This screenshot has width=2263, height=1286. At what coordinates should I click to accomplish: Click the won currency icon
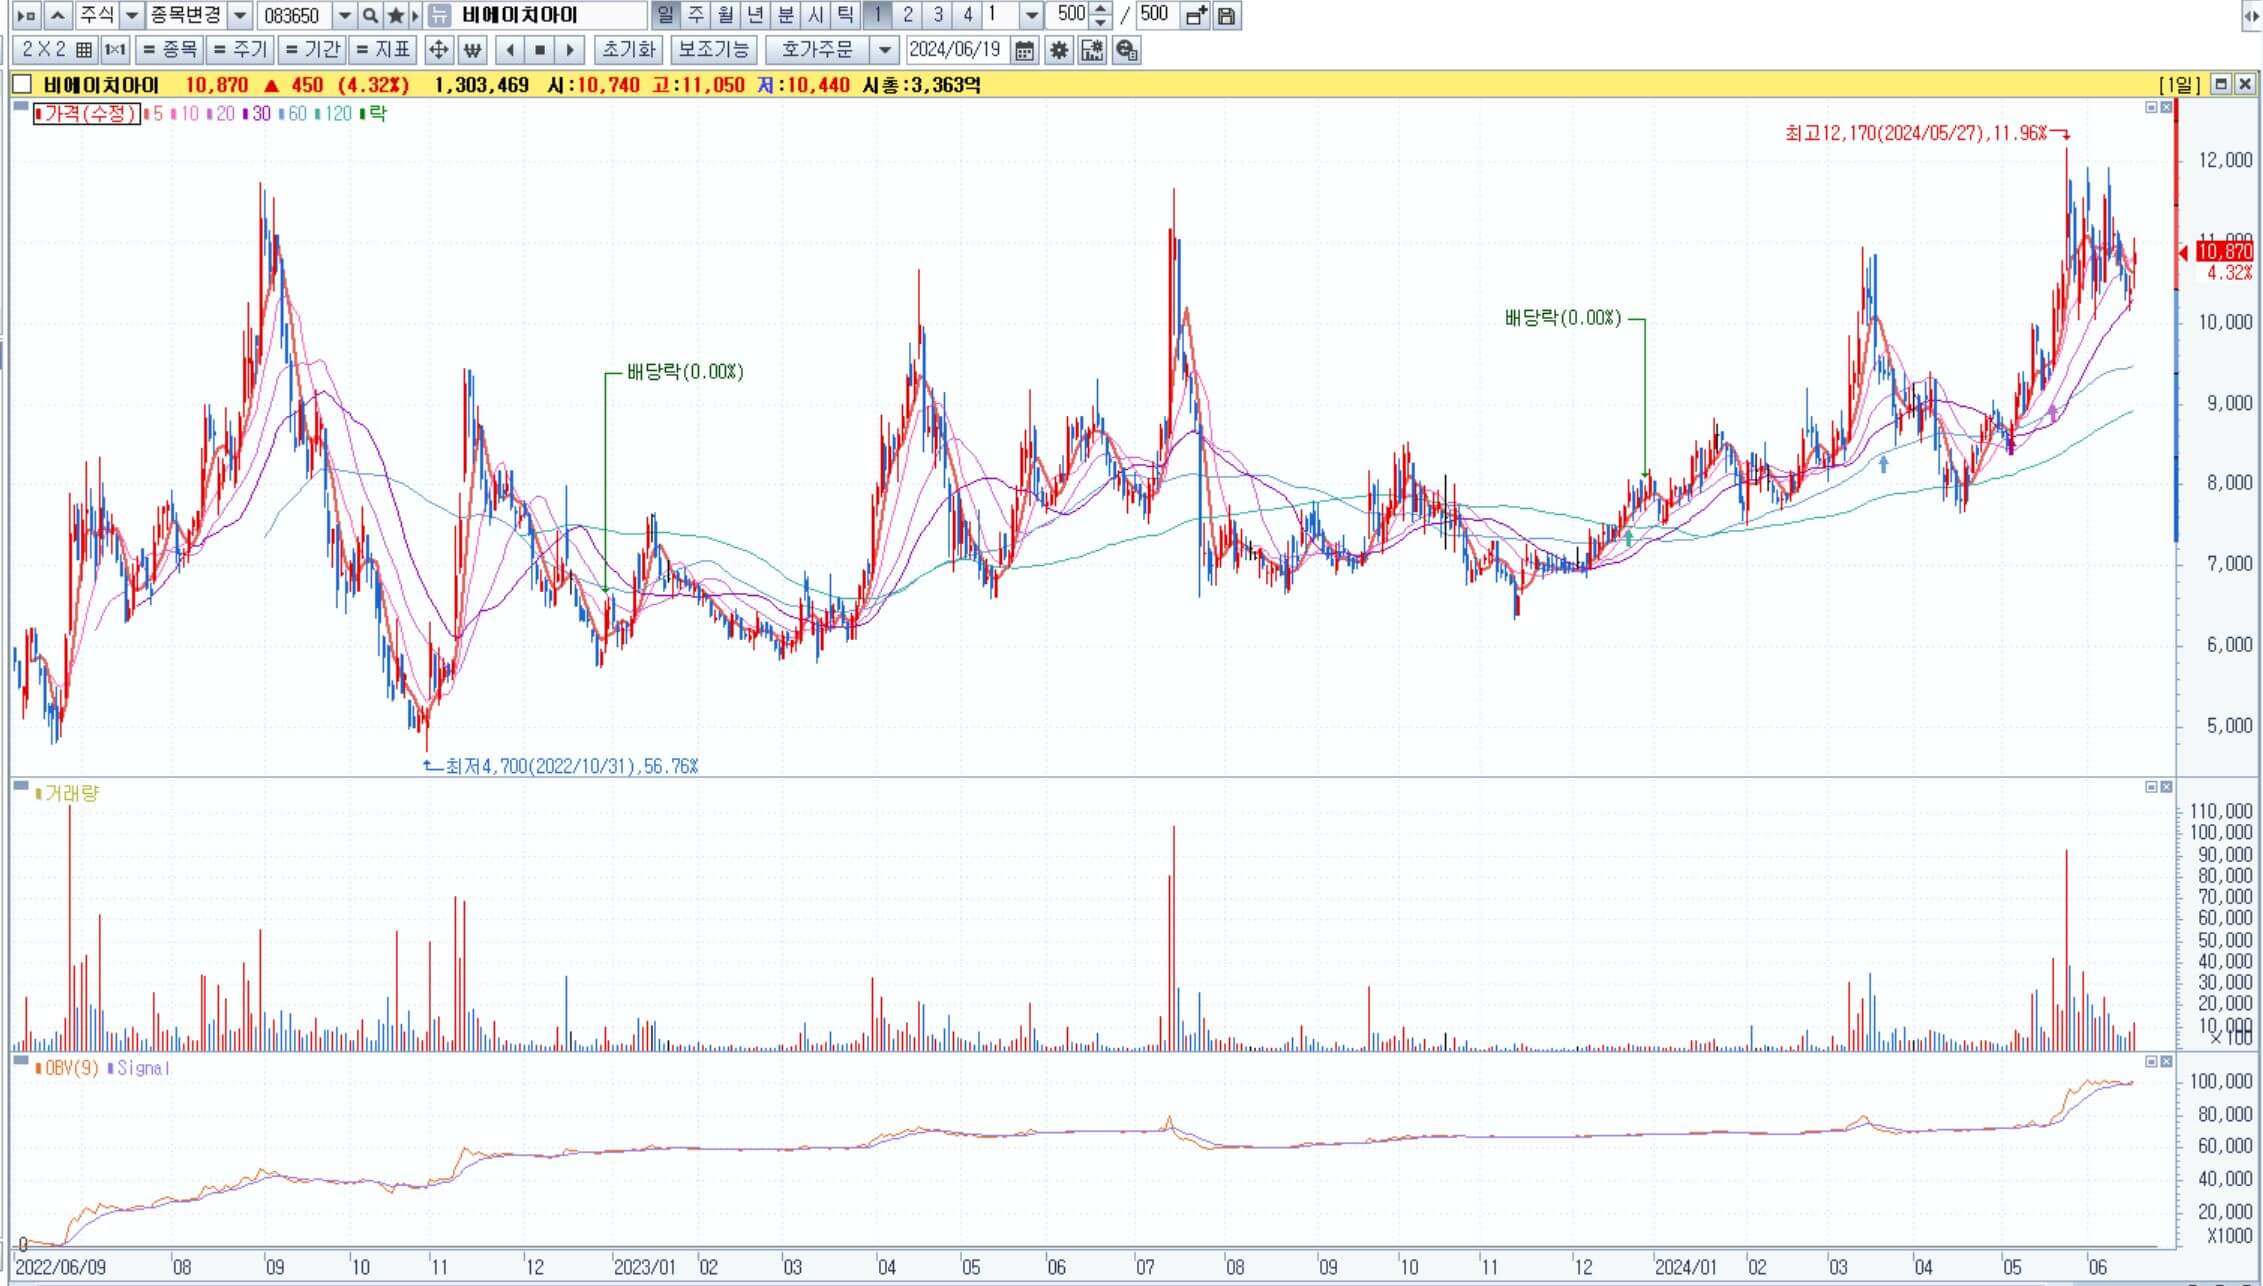(x=472, y=50)
